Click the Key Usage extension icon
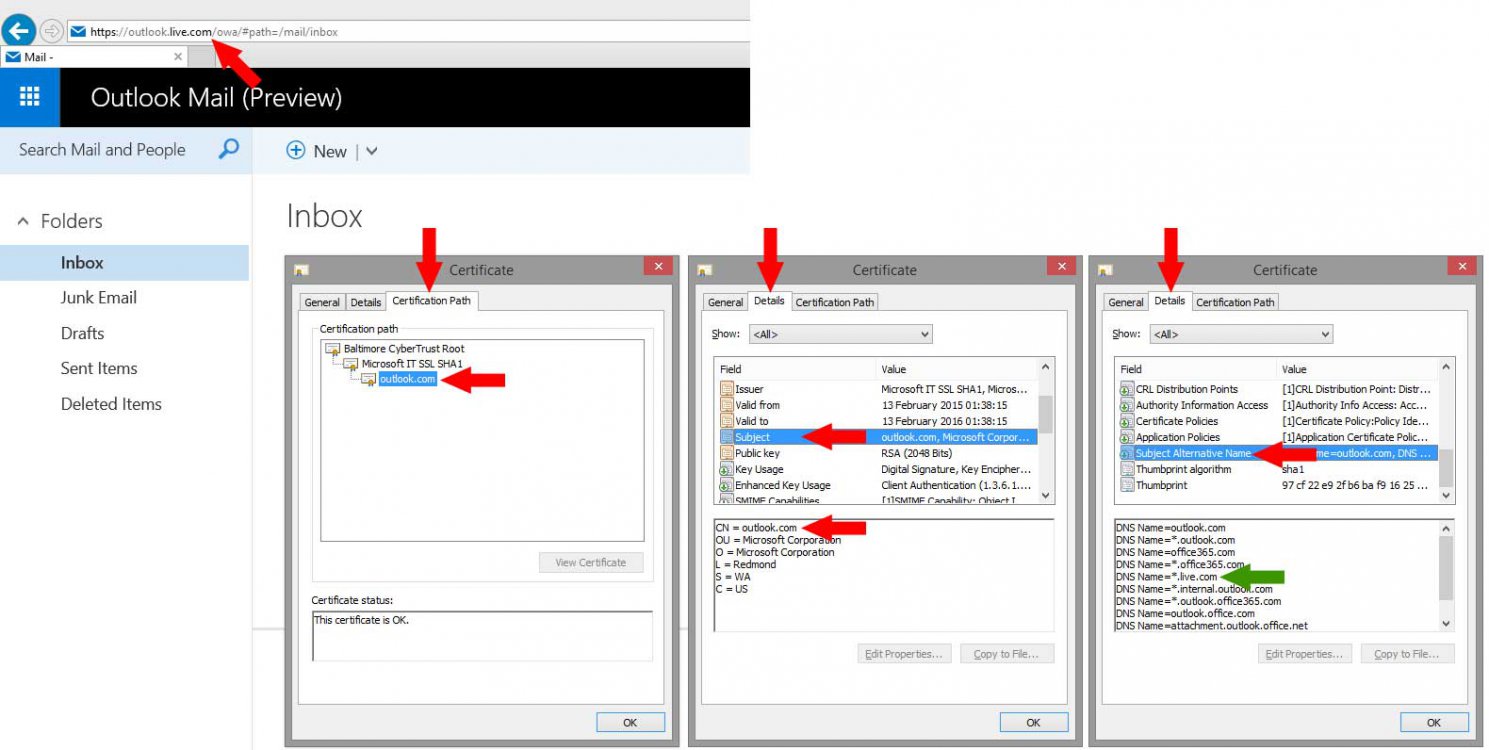Screen dimensions: 1489x750 (x=727, y=469)
